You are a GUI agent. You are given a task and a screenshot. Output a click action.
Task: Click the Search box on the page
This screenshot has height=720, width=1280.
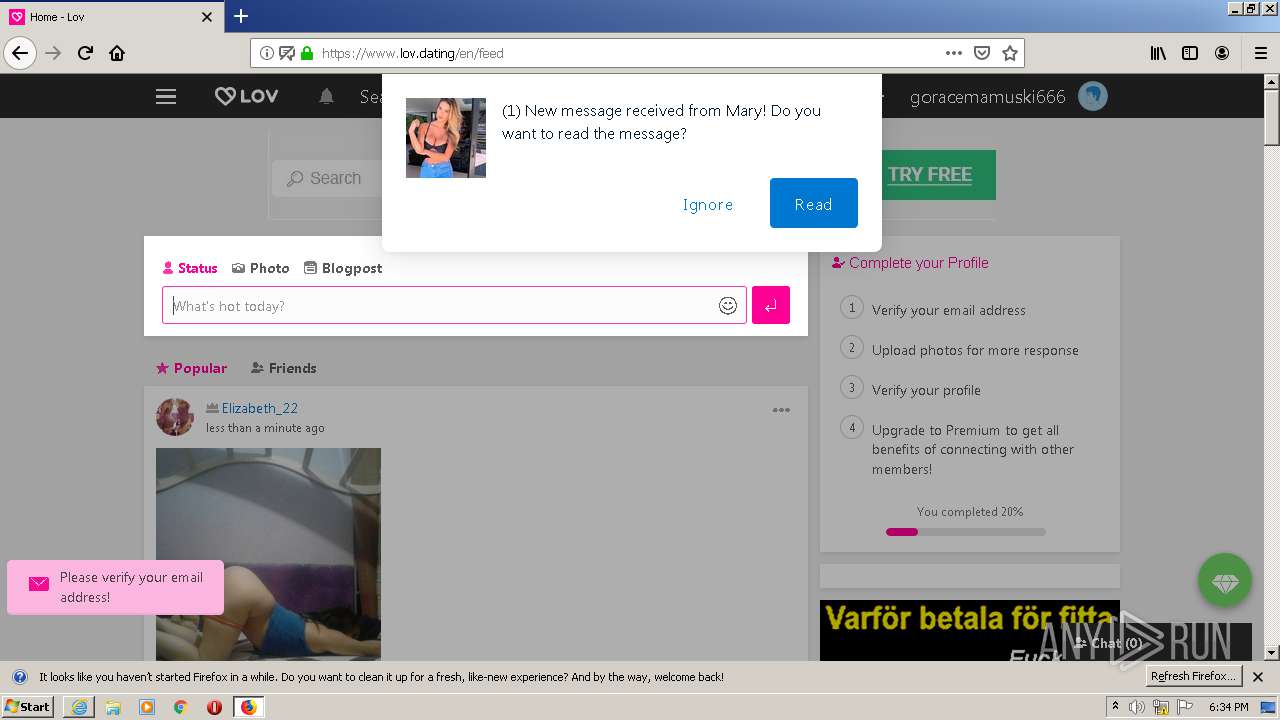327,178
